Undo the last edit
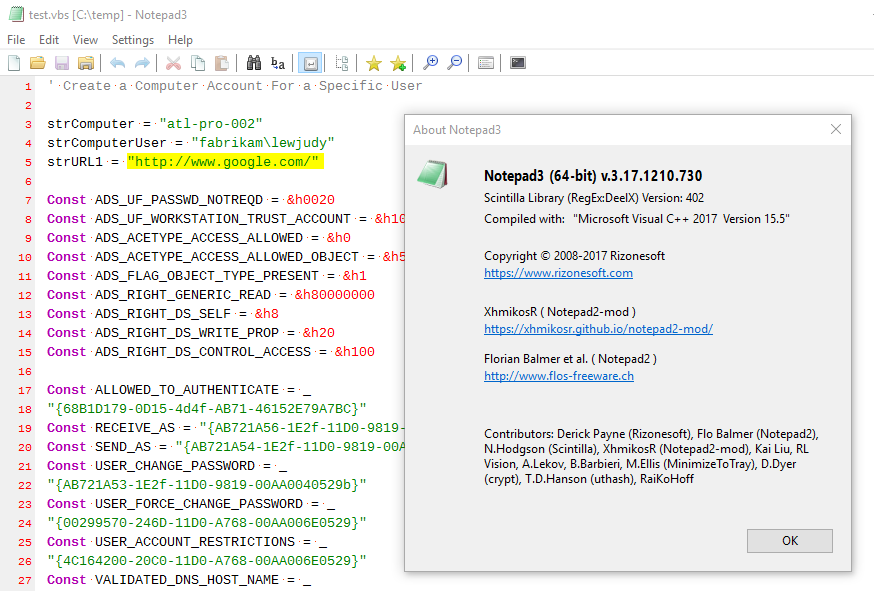 [117, 62]
